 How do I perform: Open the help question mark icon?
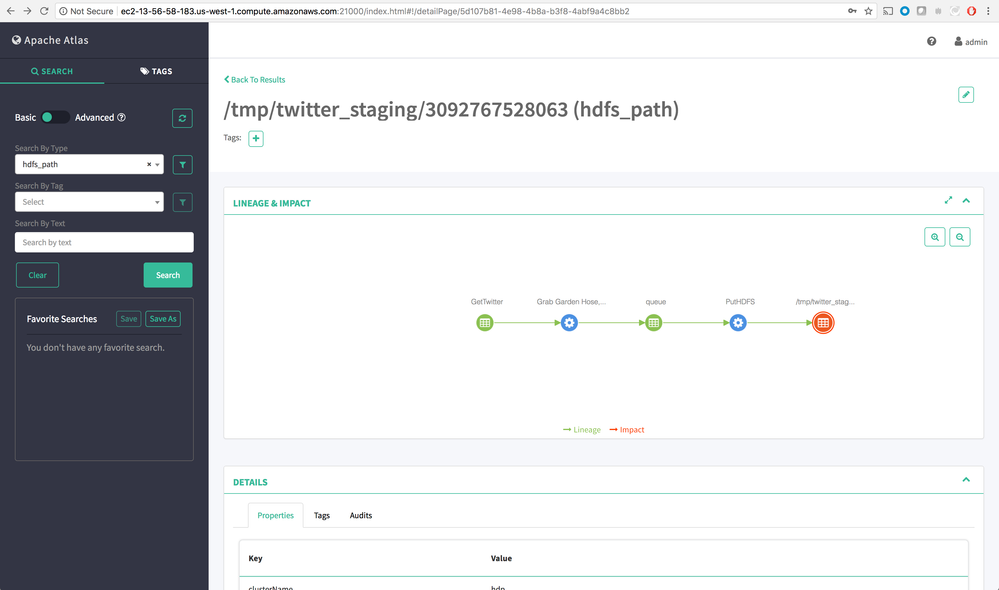(x=931, y=41)
